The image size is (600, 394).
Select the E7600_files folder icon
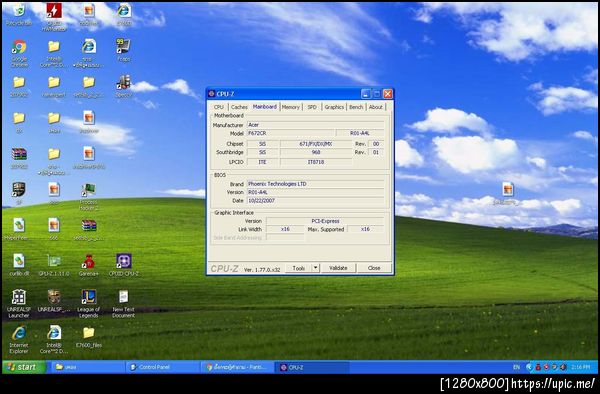click(89, 337)
